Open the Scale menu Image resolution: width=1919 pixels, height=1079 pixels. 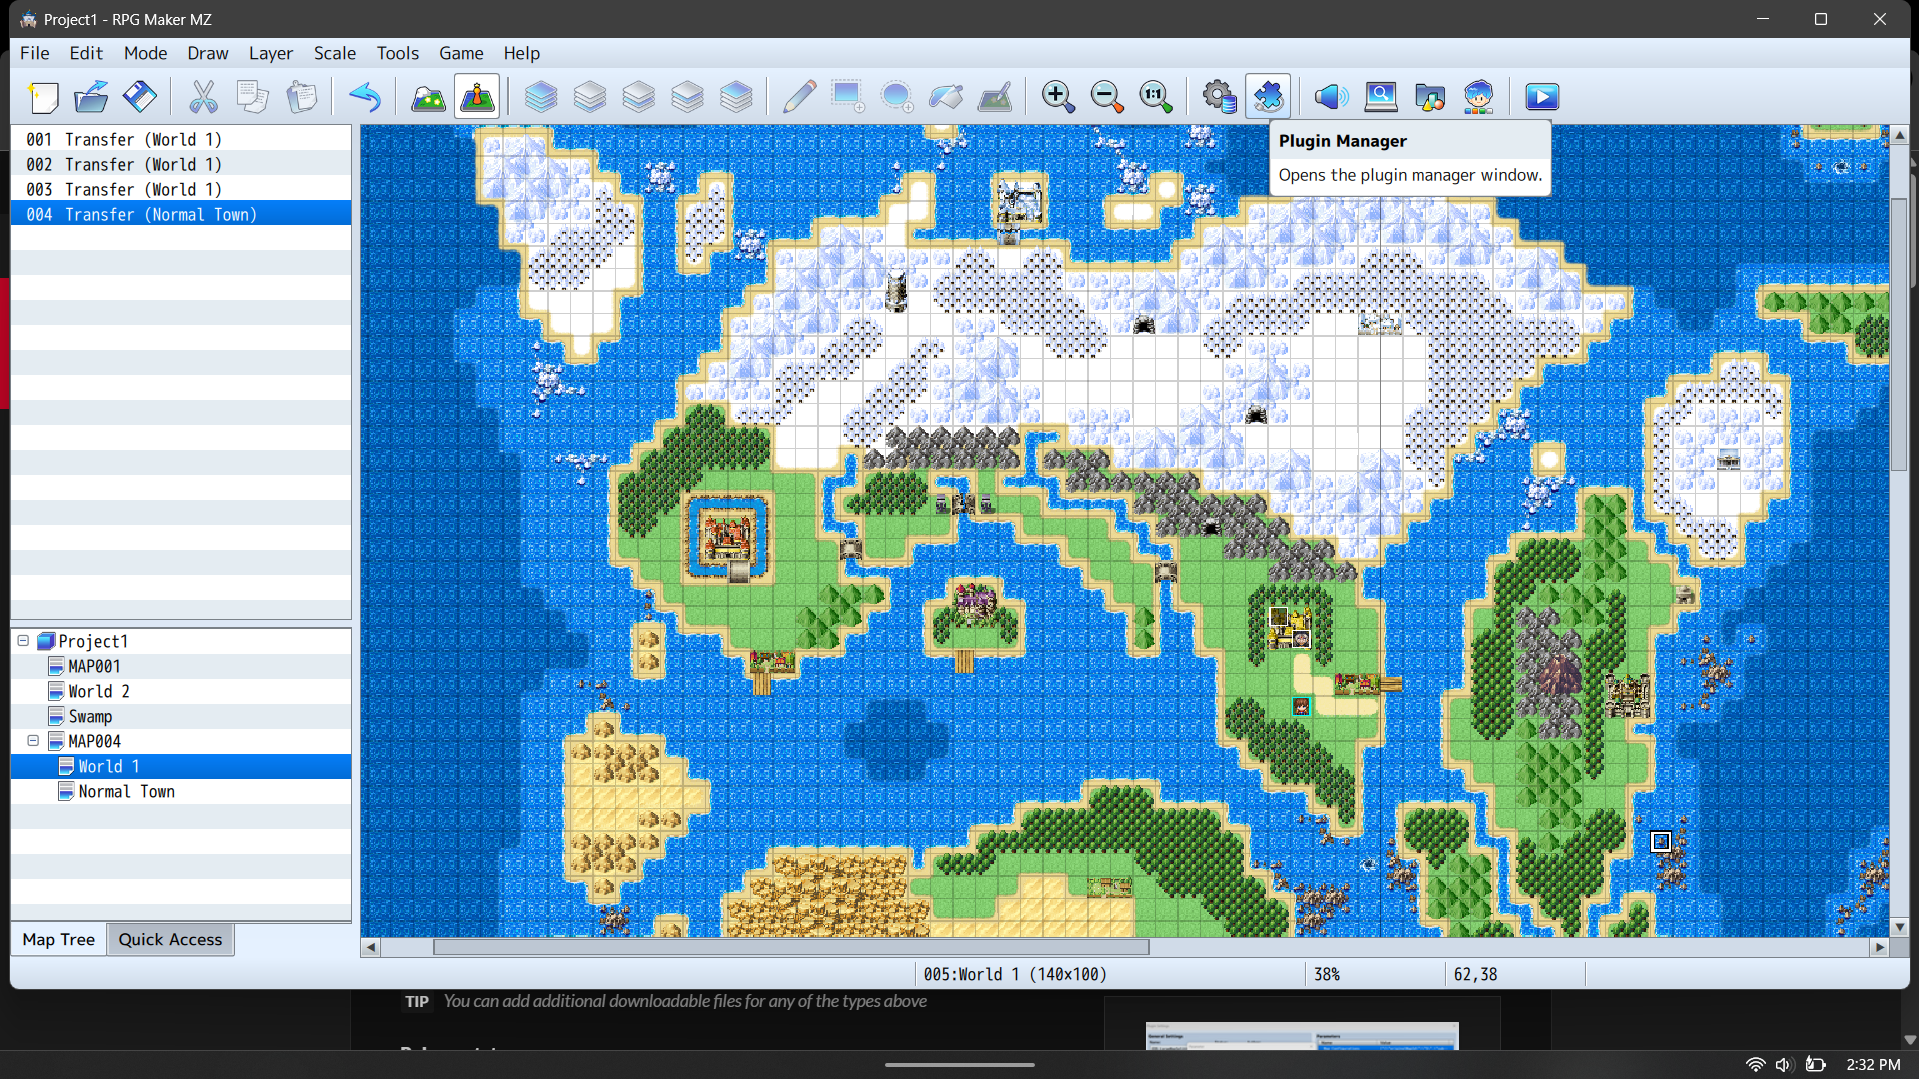point(335,53)
